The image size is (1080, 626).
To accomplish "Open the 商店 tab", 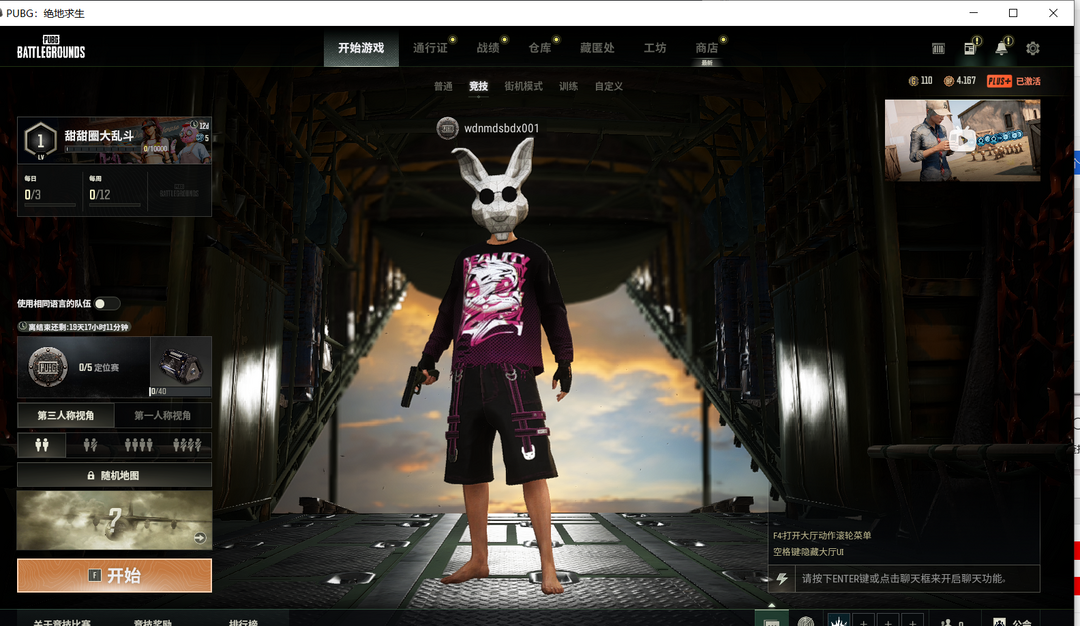I will tap(706, 48).
